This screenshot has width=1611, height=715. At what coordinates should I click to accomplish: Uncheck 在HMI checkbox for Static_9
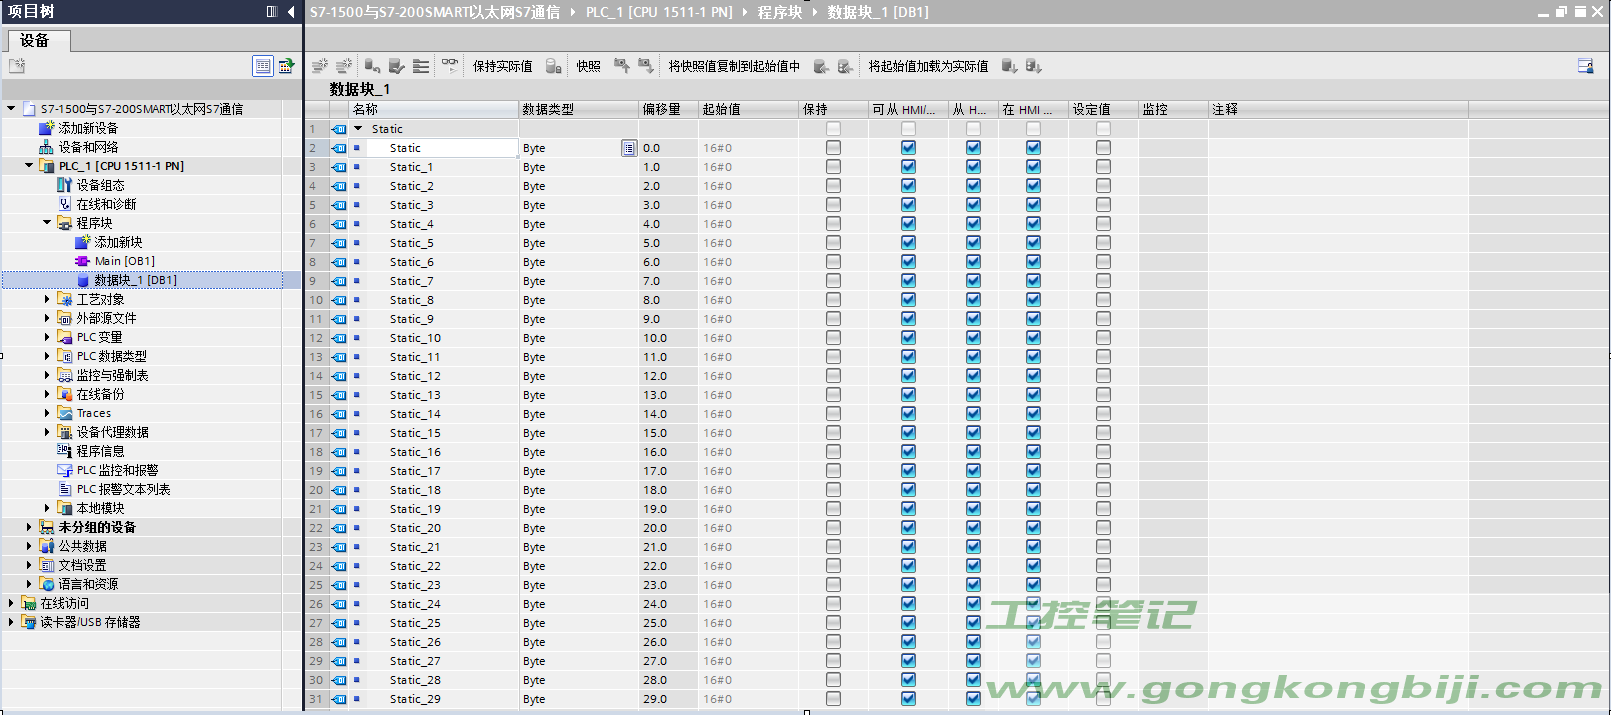[x=1033, y=319]
